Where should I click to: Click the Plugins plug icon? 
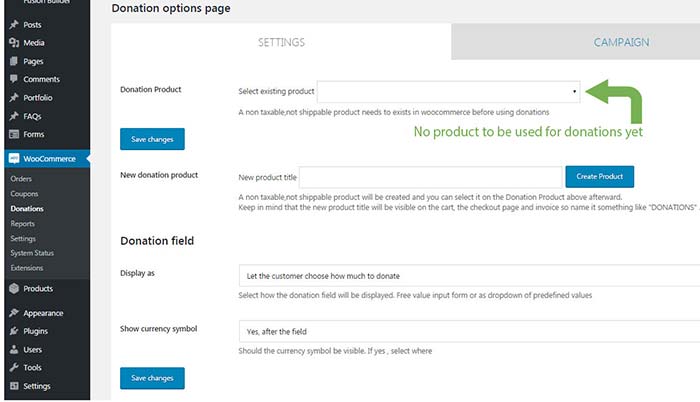[x=13, y=331]
